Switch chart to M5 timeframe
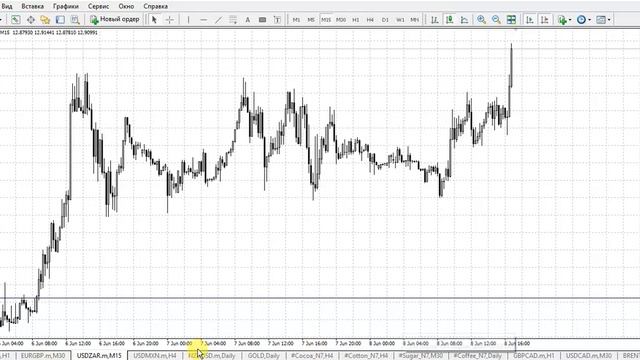 pos(311,20)
